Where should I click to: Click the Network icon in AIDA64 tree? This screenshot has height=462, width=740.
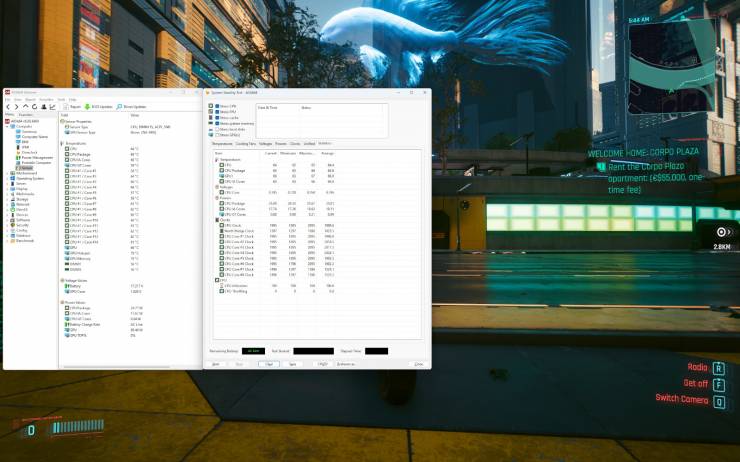(13, 204)
